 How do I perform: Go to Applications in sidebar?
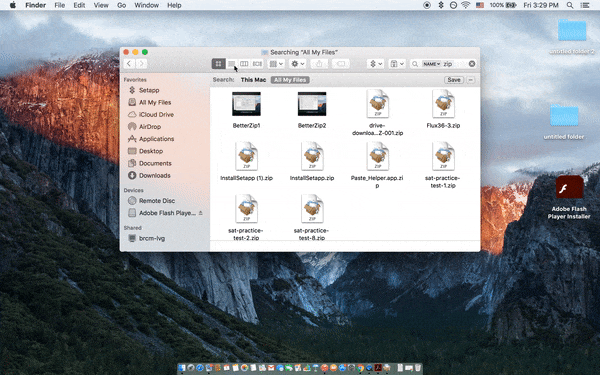coord(156,139)
